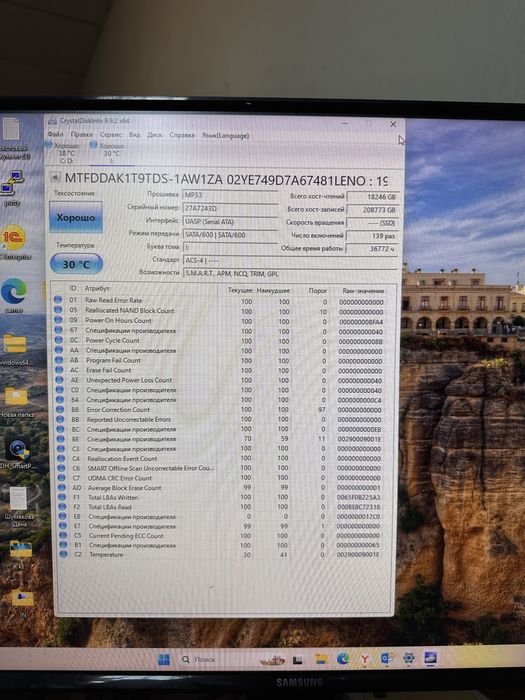
Task: Click status icon of Temperature attribute row
Action: click(63, 554)
